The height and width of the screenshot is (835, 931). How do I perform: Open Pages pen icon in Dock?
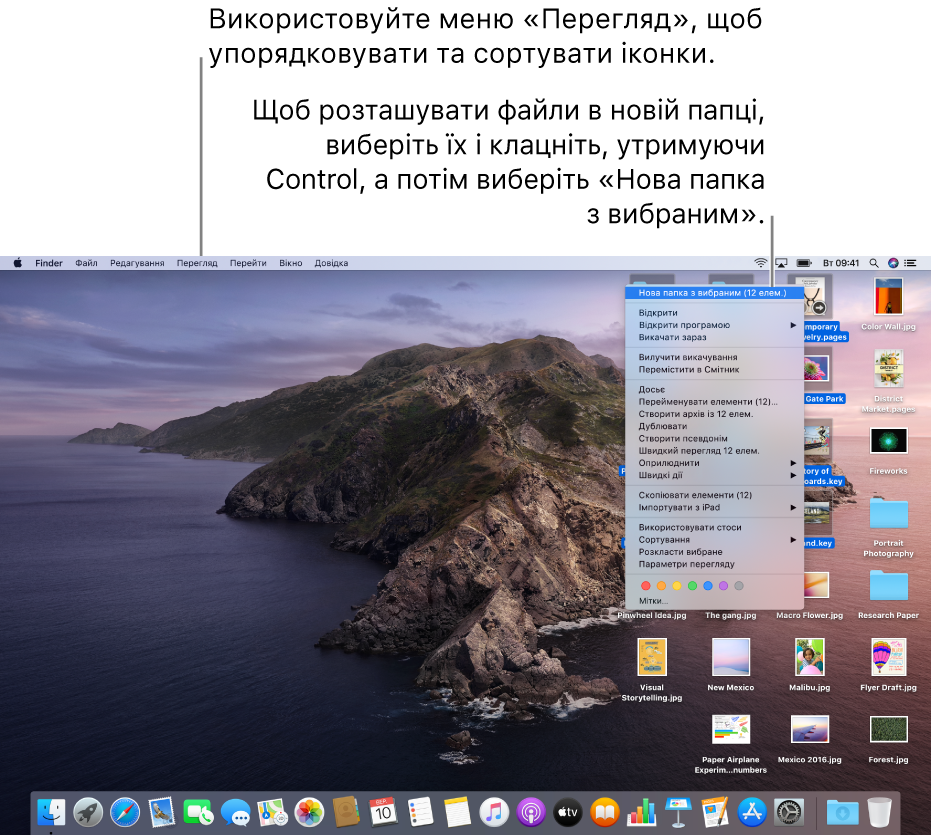coord(715,812)
